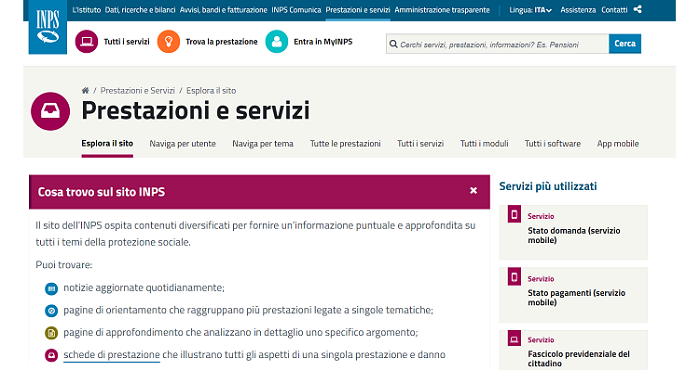Click Entra in MyINPS text link
Screen dimensions: 700x370
323,42
